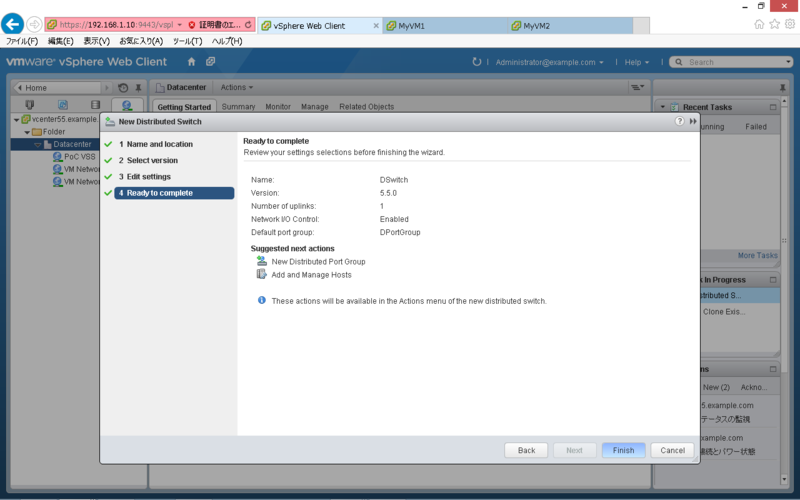
Task: Show the Failed tasks tab
Action: pyautogui.click(x=756, y=127)
